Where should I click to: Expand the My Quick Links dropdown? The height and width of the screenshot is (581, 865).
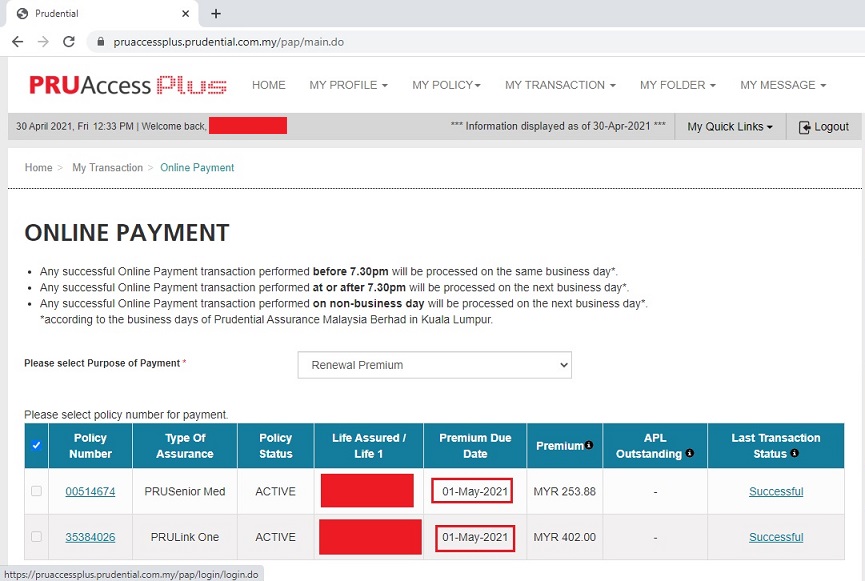[729, 127]
